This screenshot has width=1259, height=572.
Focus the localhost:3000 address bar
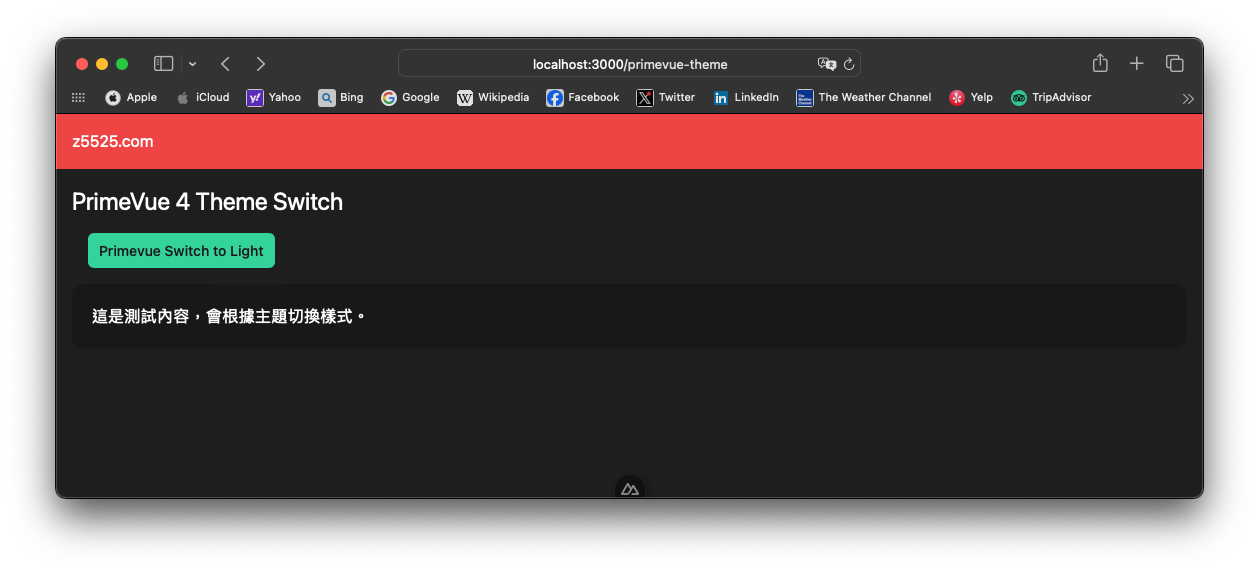pyautogui.click(x=630, y=64)
